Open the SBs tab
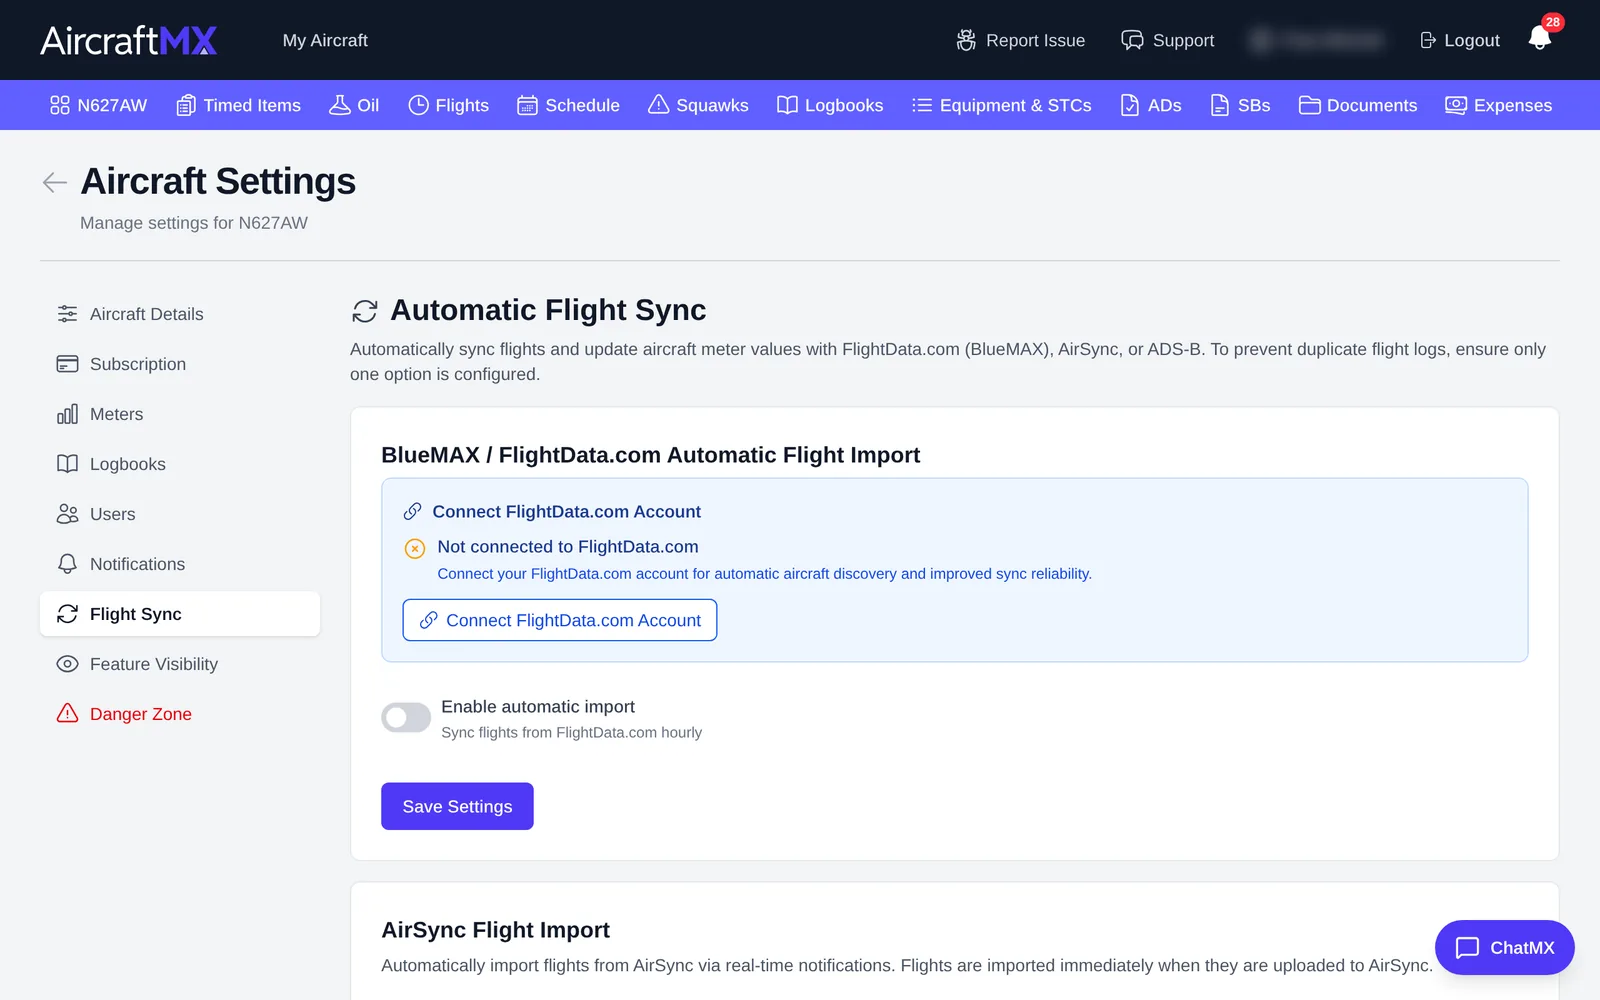1600x1000 pixels. [x=1240, y=105]
